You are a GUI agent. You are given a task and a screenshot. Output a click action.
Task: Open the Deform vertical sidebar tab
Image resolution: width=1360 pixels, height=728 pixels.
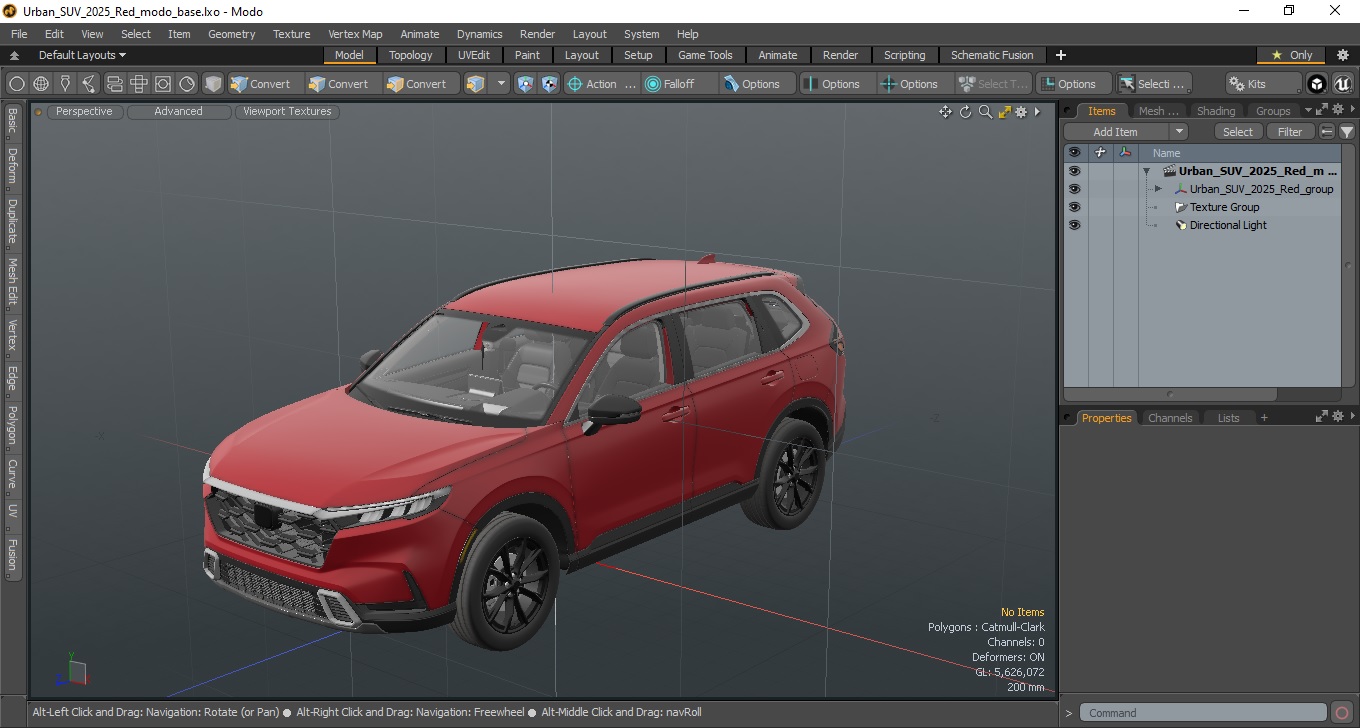(x=12, y=166)
